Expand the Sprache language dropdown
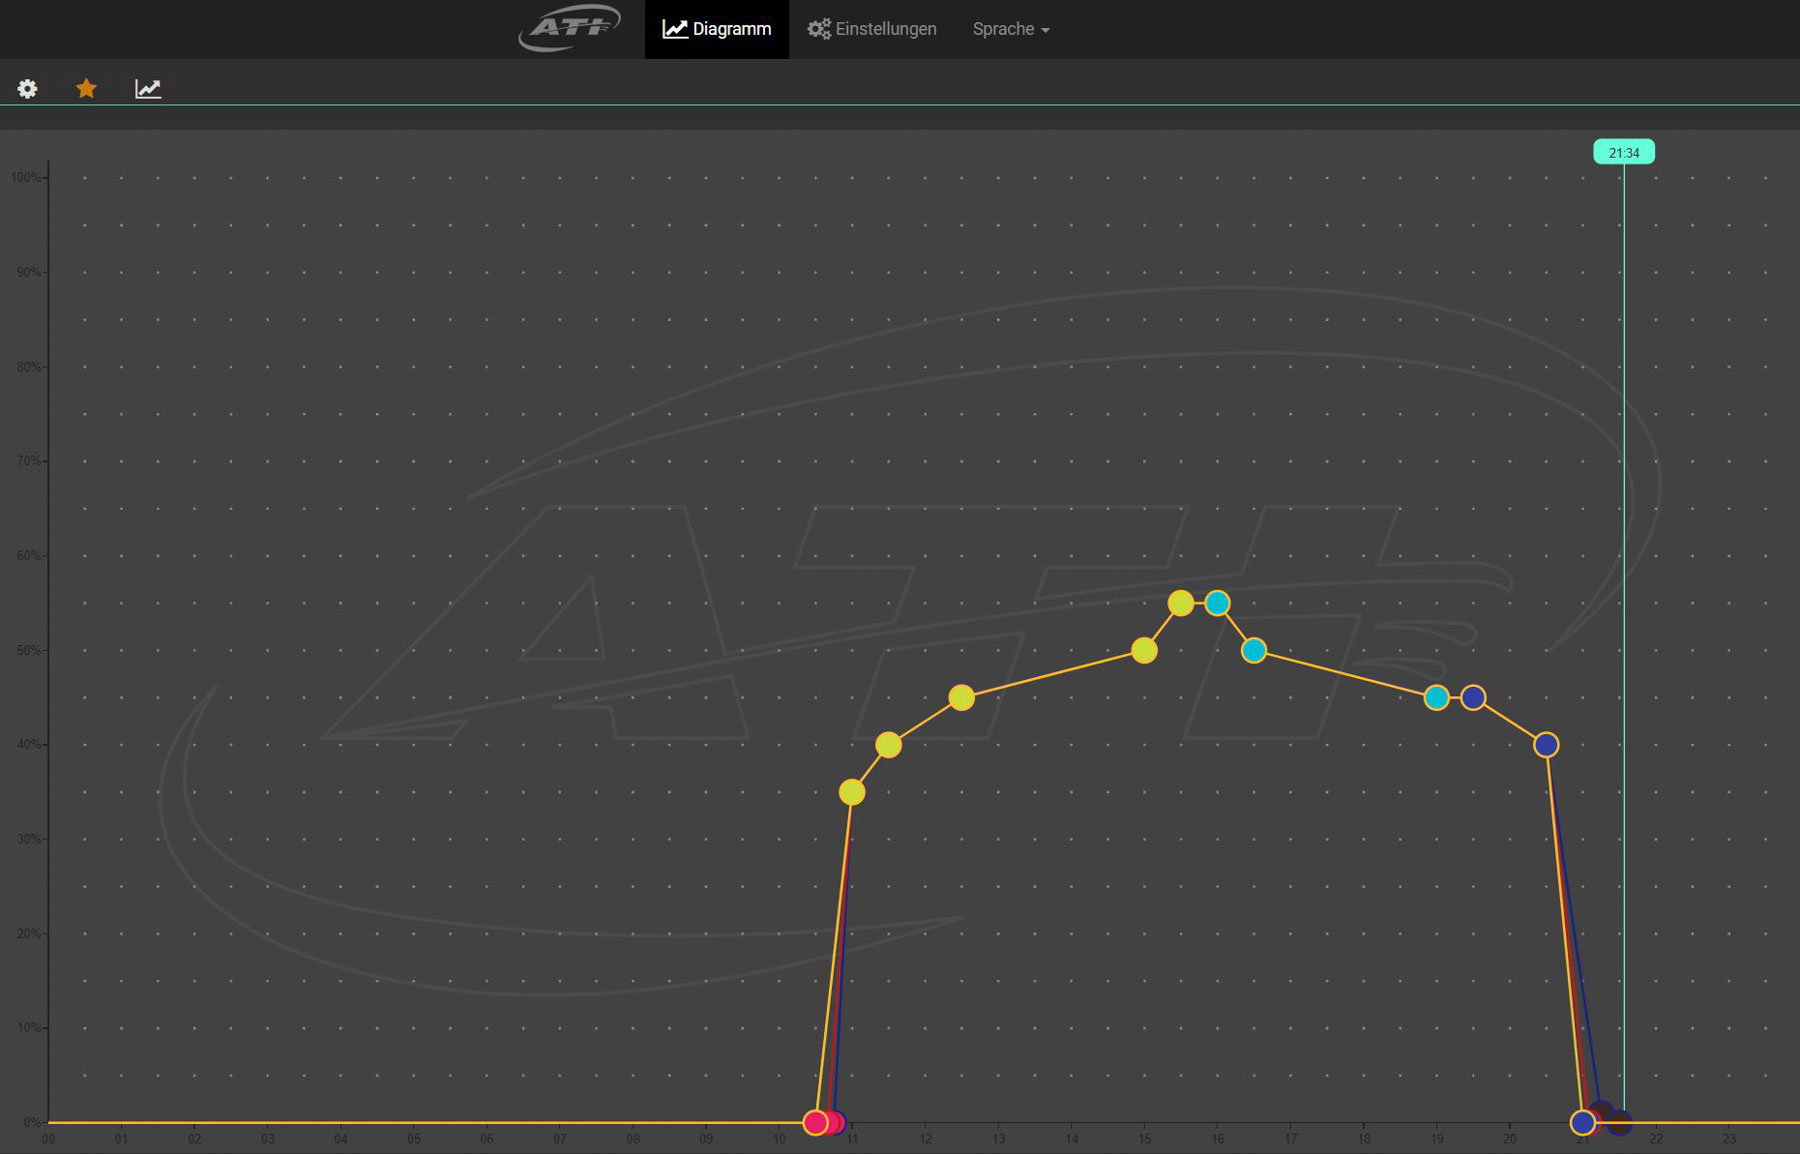 [1011, 29]
